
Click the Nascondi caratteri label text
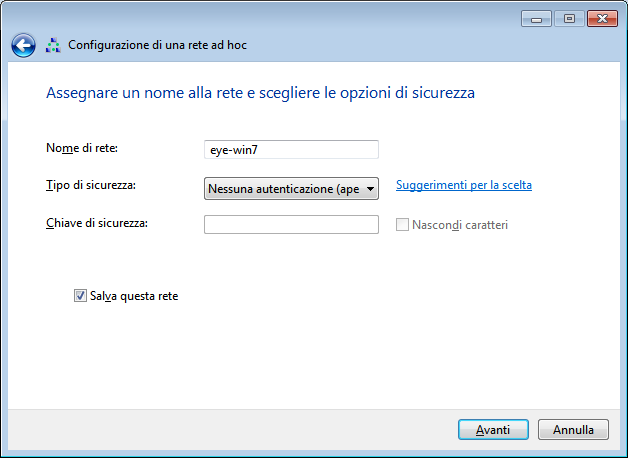click(460, 225)
